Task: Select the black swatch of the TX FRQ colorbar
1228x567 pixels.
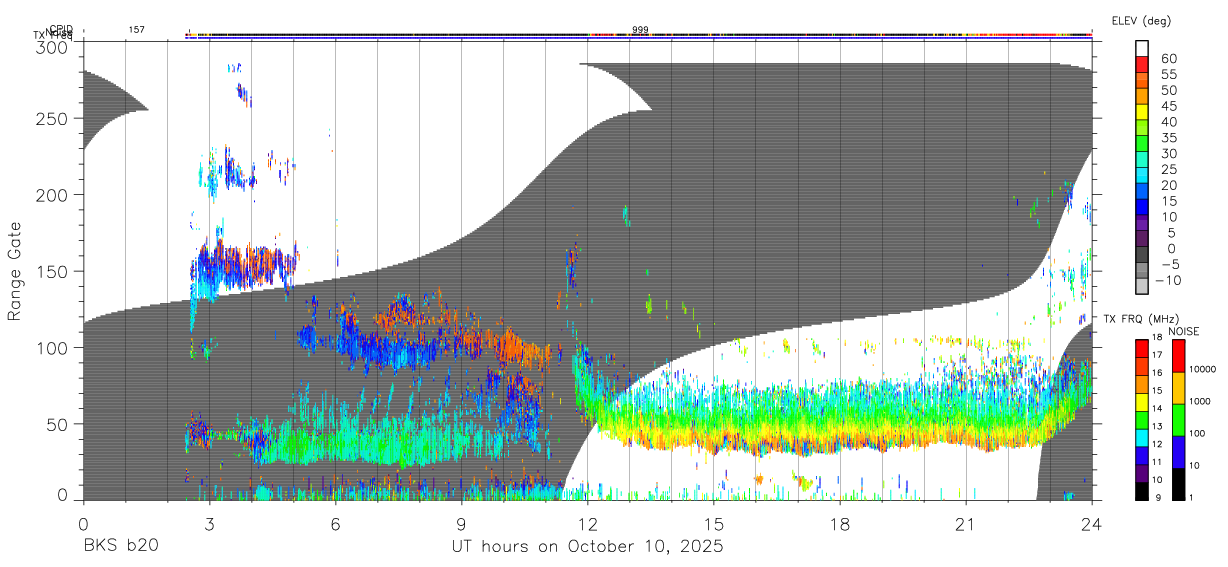Action: coord(1142,491)
